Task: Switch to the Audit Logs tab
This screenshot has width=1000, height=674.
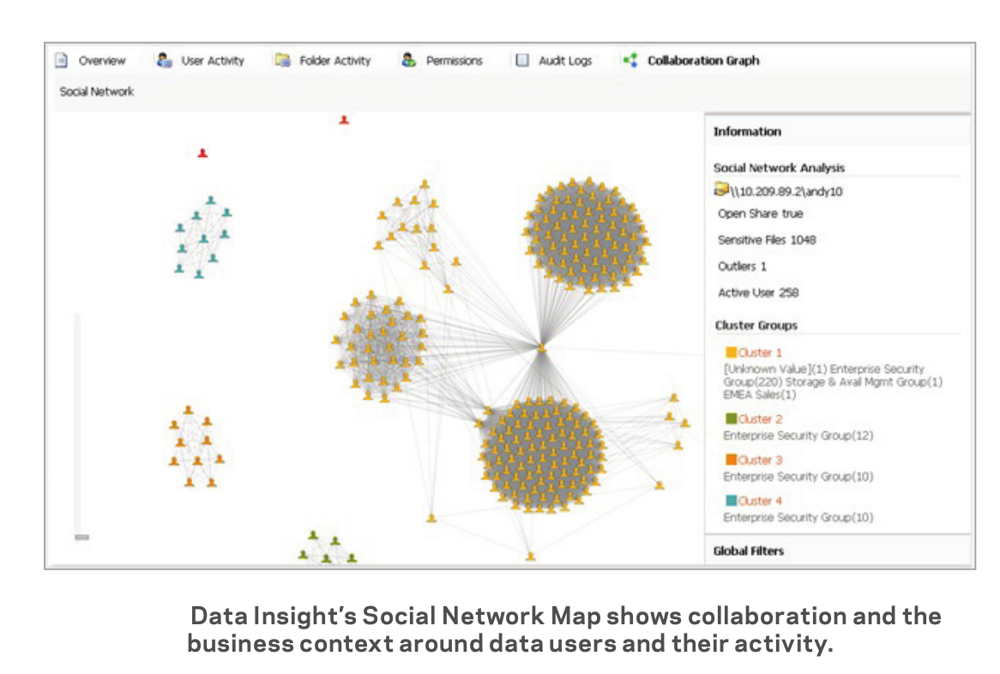Action: (x=565, y=61)
